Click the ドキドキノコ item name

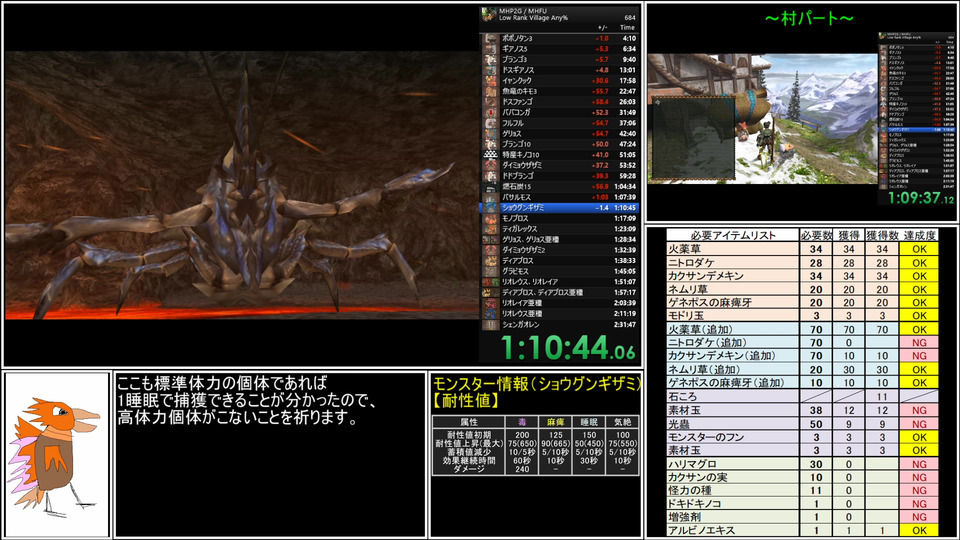point(694,504)
